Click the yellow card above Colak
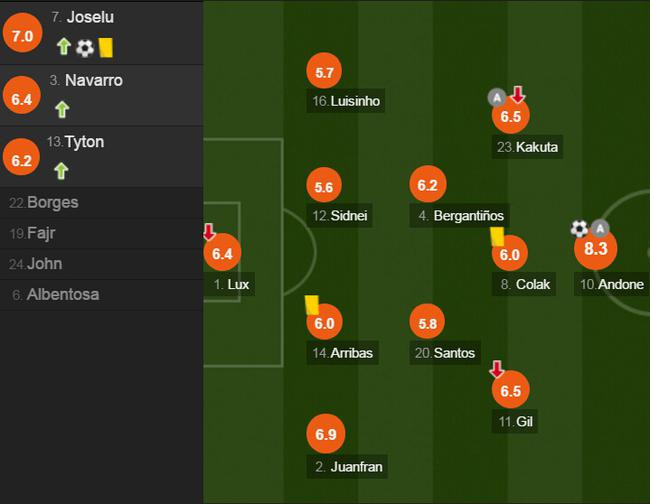The height and width of the screenshot is (504, 650). point(496,236)
